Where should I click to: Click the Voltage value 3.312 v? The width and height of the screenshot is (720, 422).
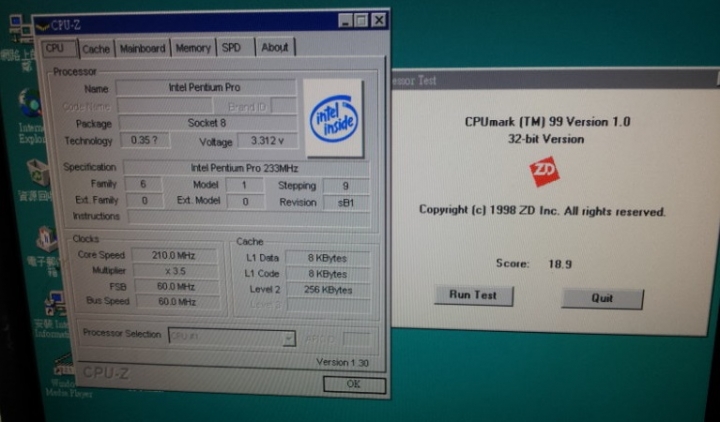click(x=267, y=141)
